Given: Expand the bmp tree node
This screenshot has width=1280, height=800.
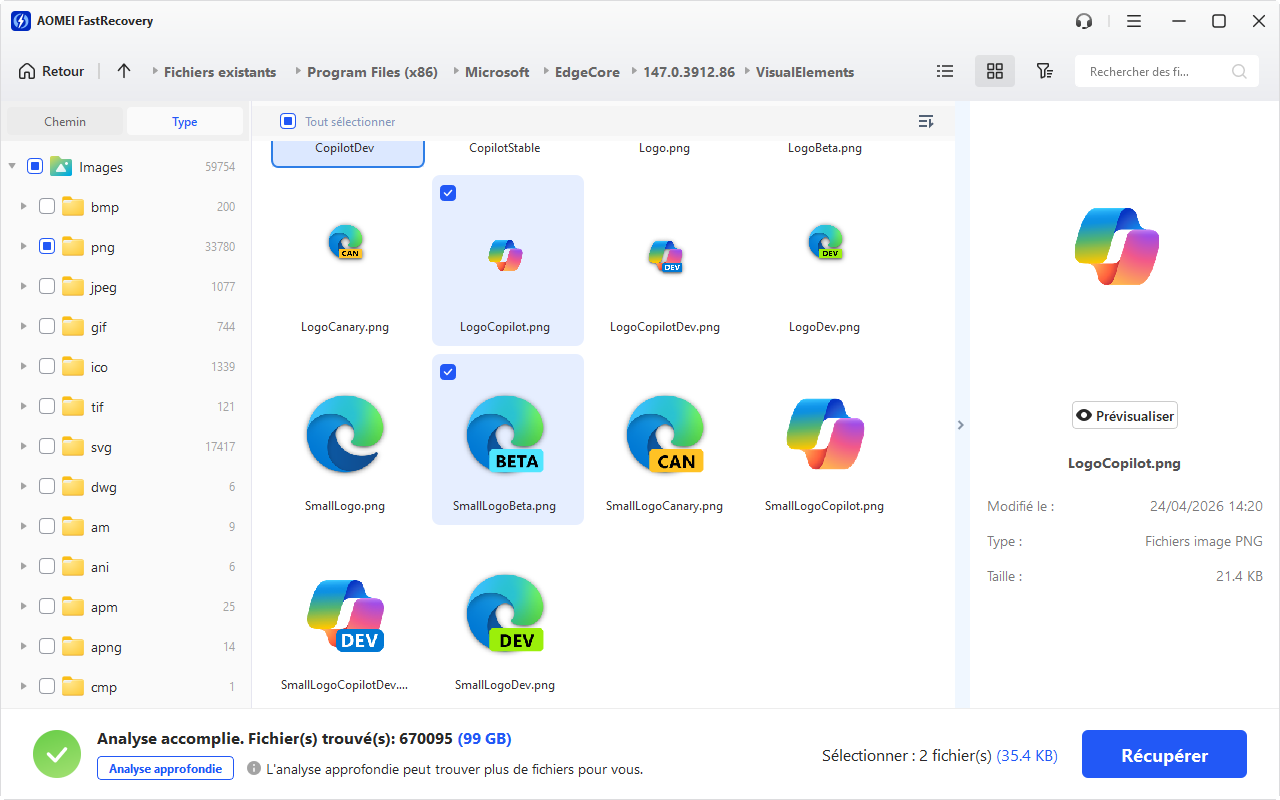Looking at the screenshot, I should coord(23,207).
